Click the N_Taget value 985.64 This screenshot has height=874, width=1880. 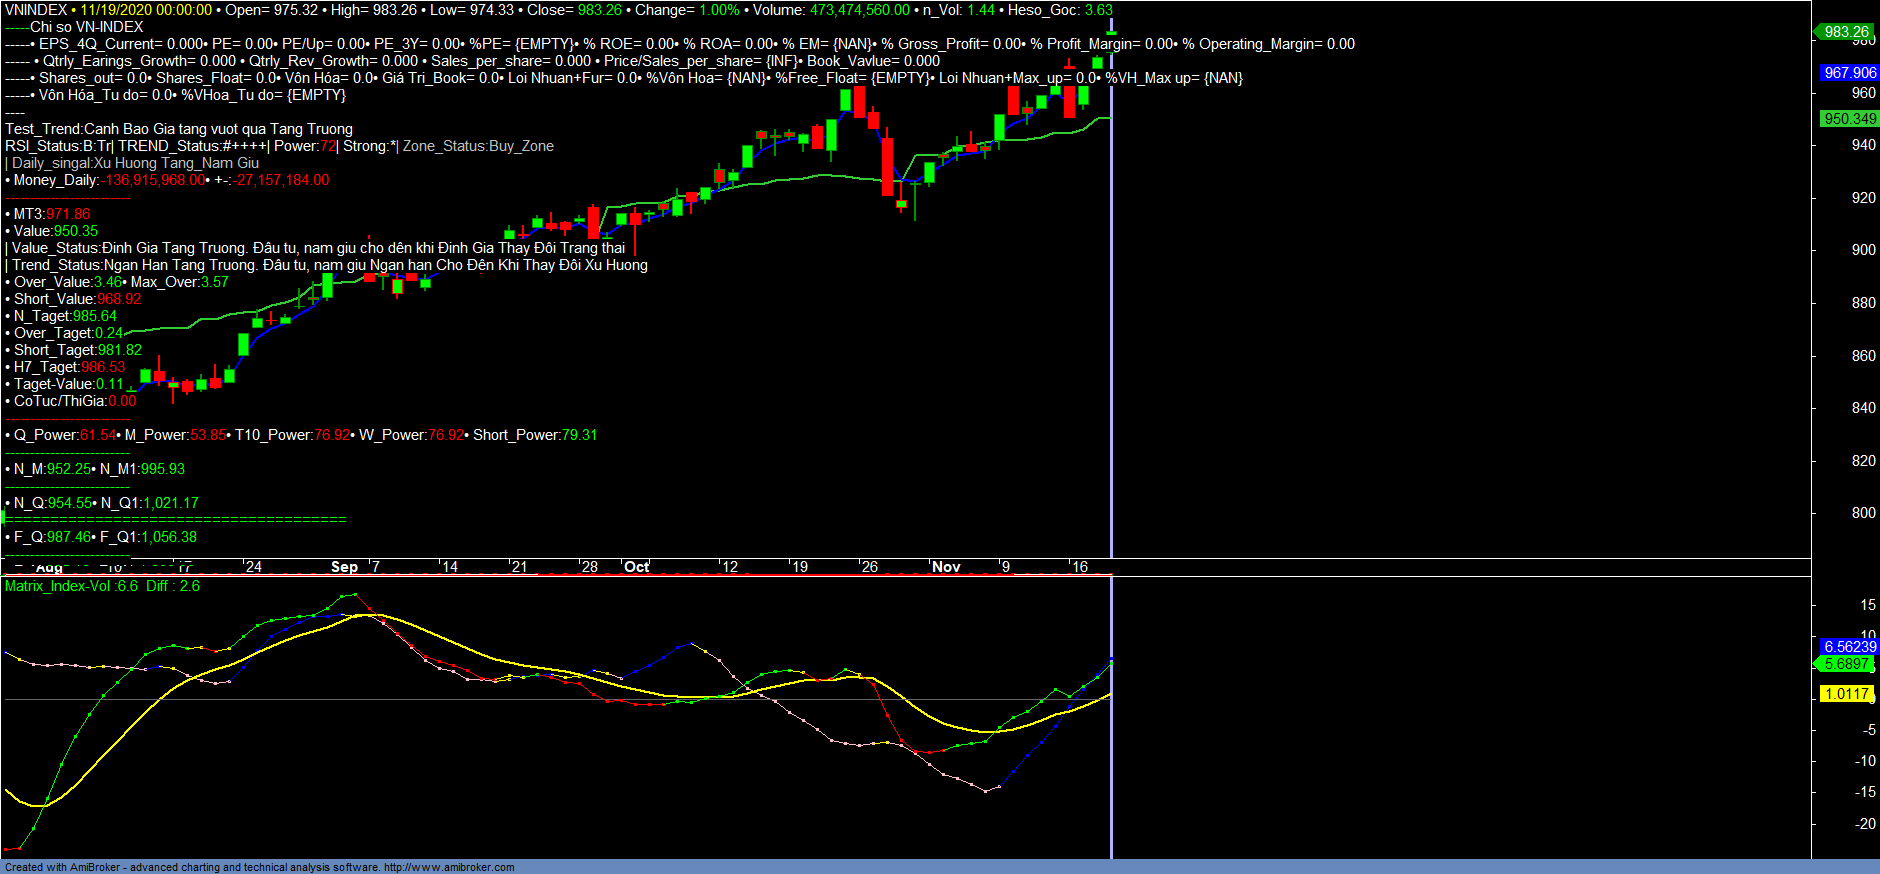point(95,316)
